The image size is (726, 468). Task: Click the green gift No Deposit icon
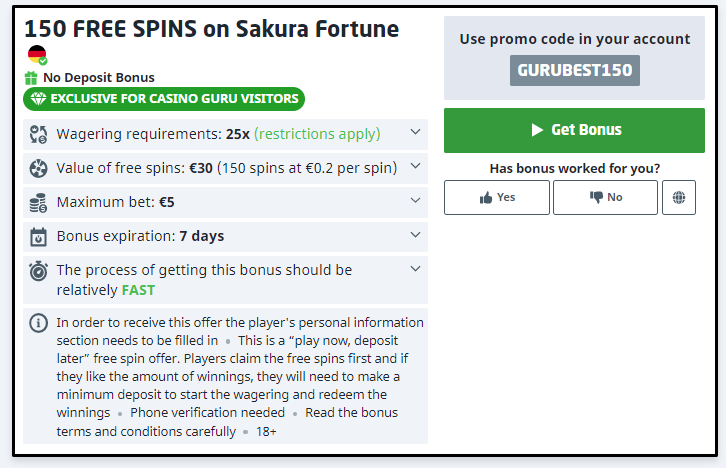pyautogui.click(x=31, y=78)
